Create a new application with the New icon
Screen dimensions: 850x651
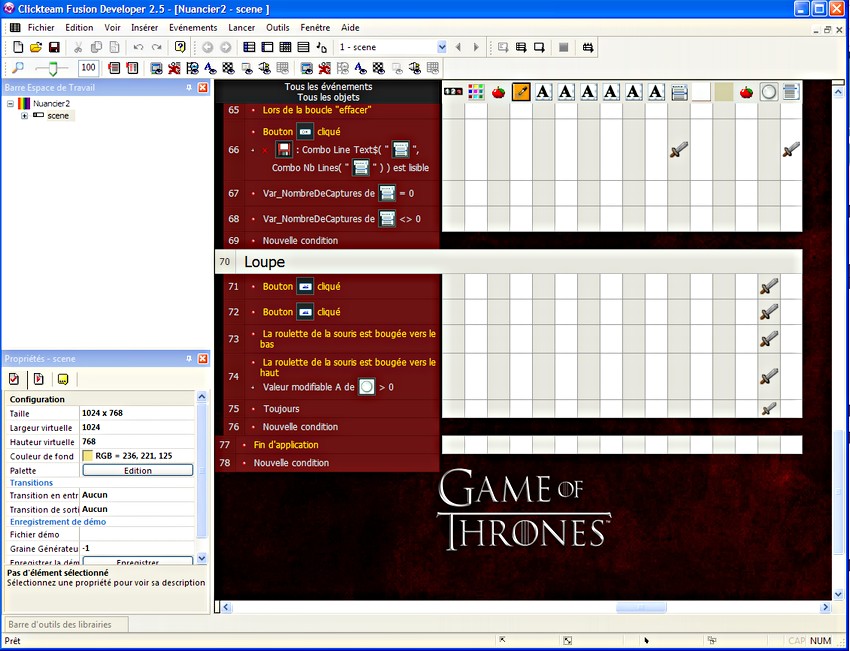[18, 47]
